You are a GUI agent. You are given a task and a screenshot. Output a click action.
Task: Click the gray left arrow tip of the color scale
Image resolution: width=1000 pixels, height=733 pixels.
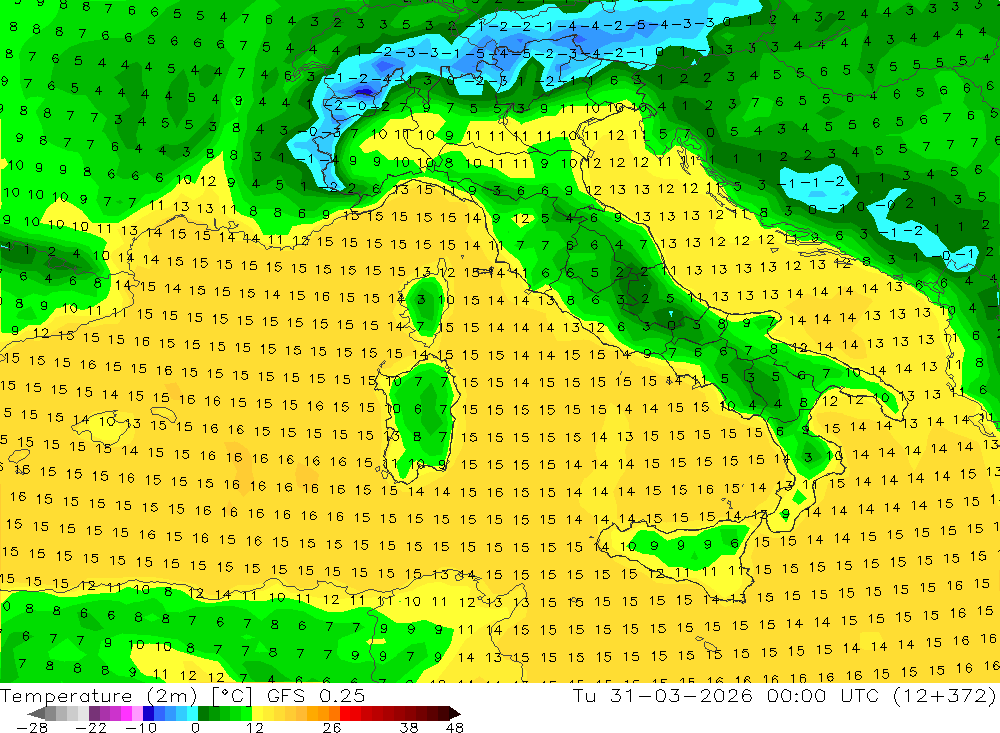click(36, 714)
